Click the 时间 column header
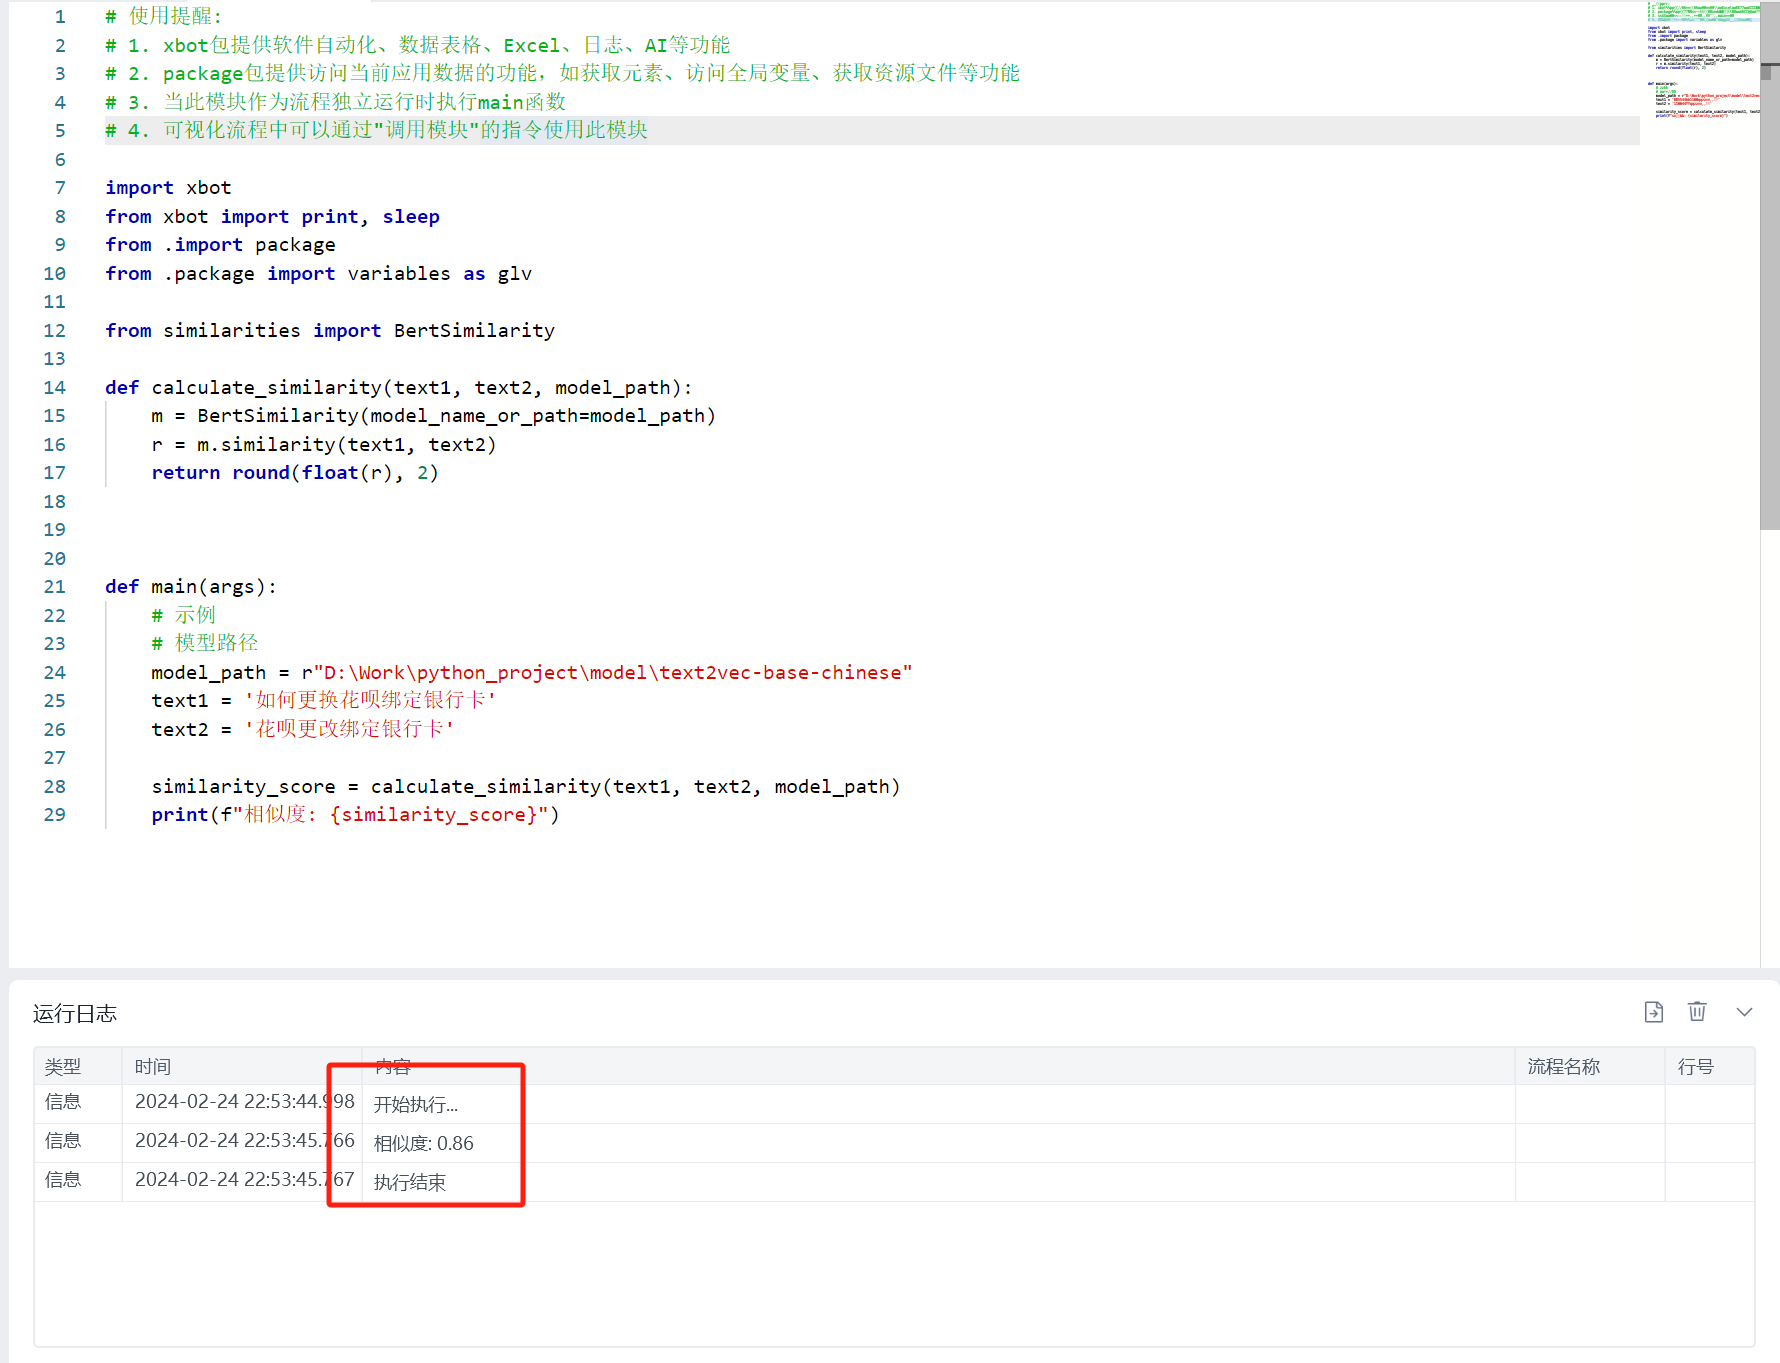The image size is (1780, 1363). click(x=153, y=1067)
